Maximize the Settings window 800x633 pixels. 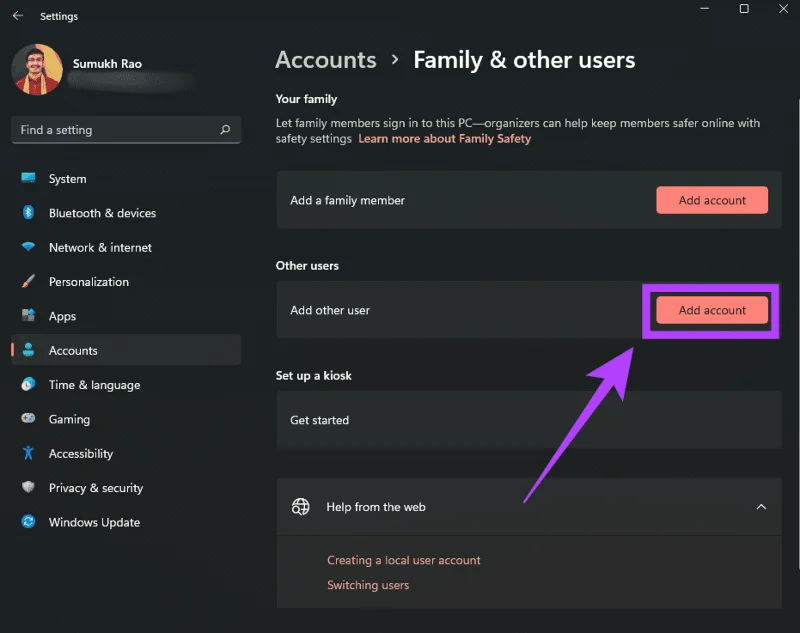point(744,9)
